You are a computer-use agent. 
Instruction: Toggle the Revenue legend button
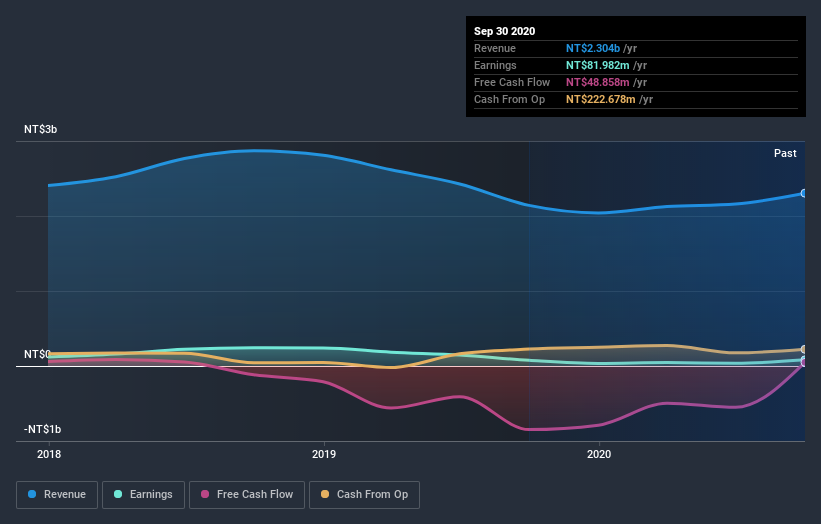pyautogui.click(x=57, y=495)
